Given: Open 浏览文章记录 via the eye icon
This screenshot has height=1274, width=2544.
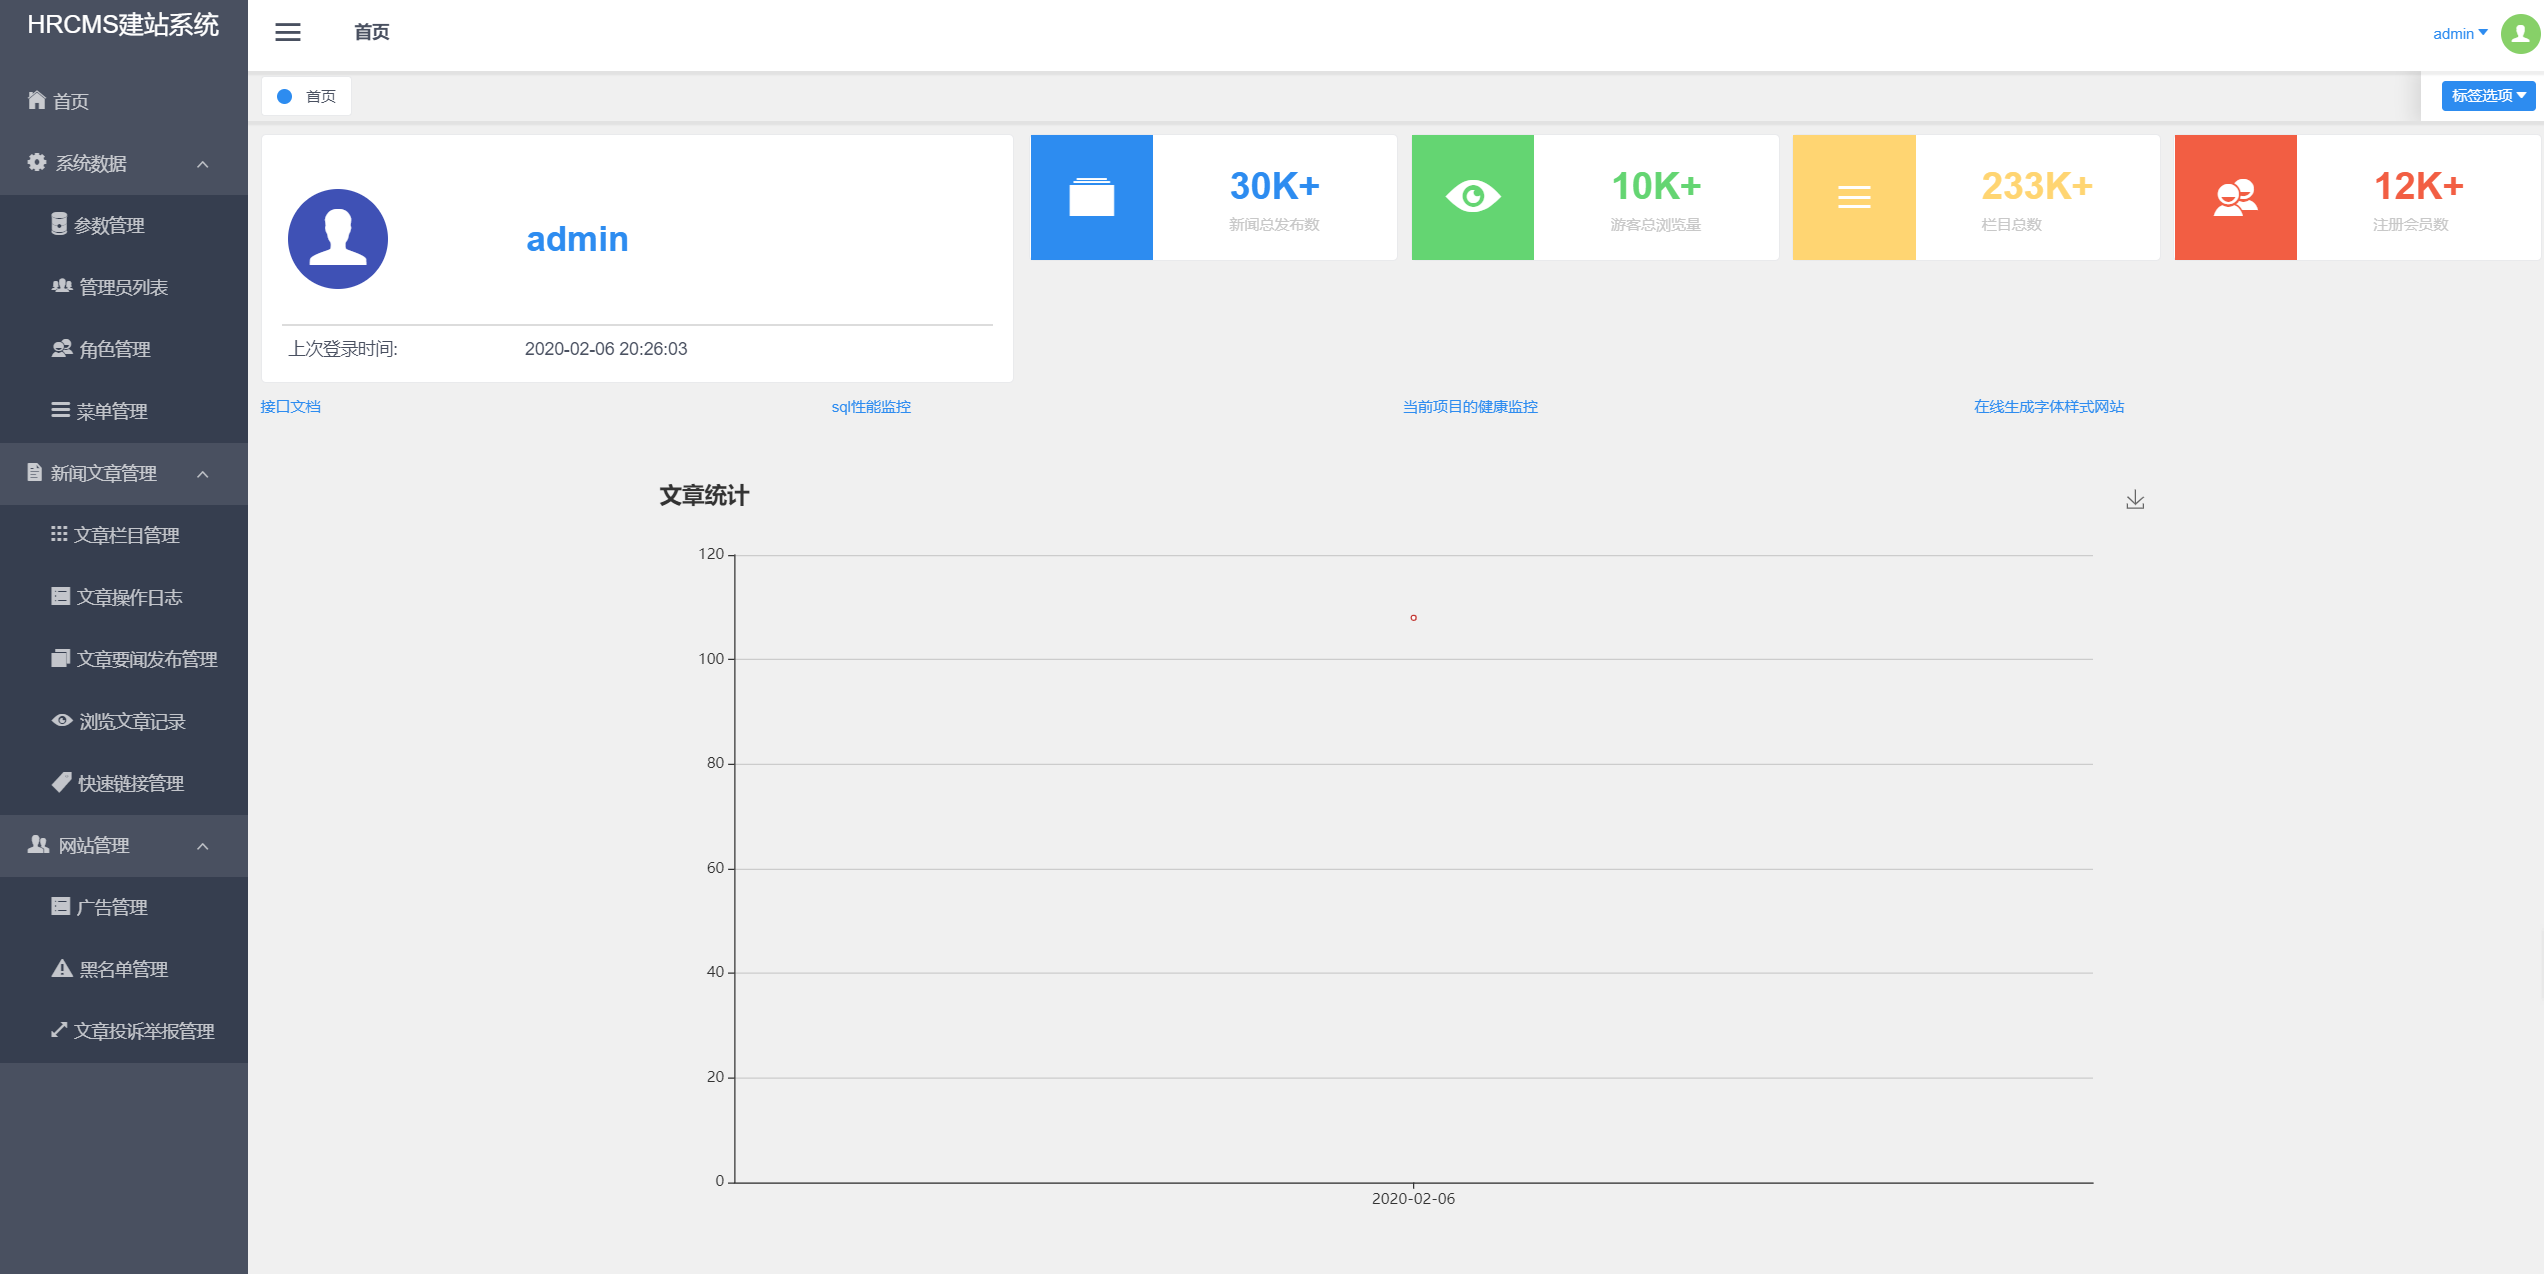Looking at the screenshot, I should coord(61,721).
